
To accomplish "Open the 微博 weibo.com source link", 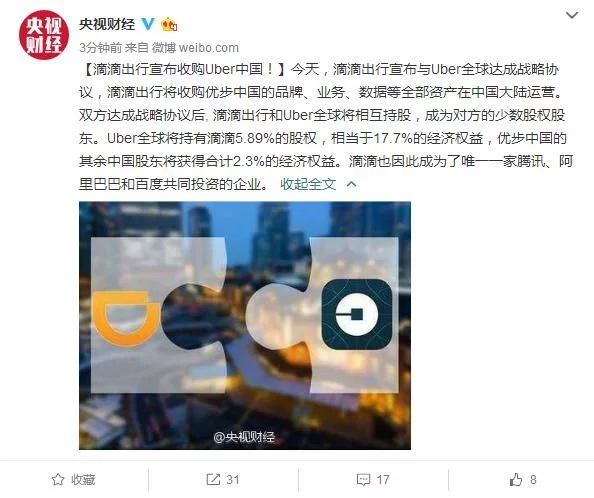I will pyautogui.click(x=195, y=48).
